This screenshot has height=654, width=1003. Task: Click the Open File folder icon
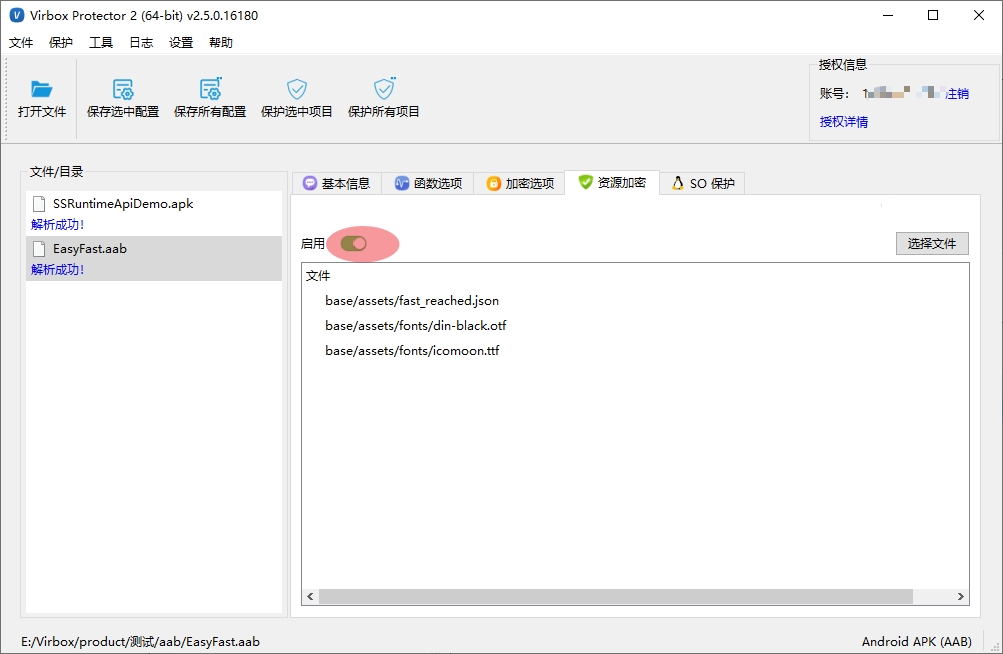[41, 90]
